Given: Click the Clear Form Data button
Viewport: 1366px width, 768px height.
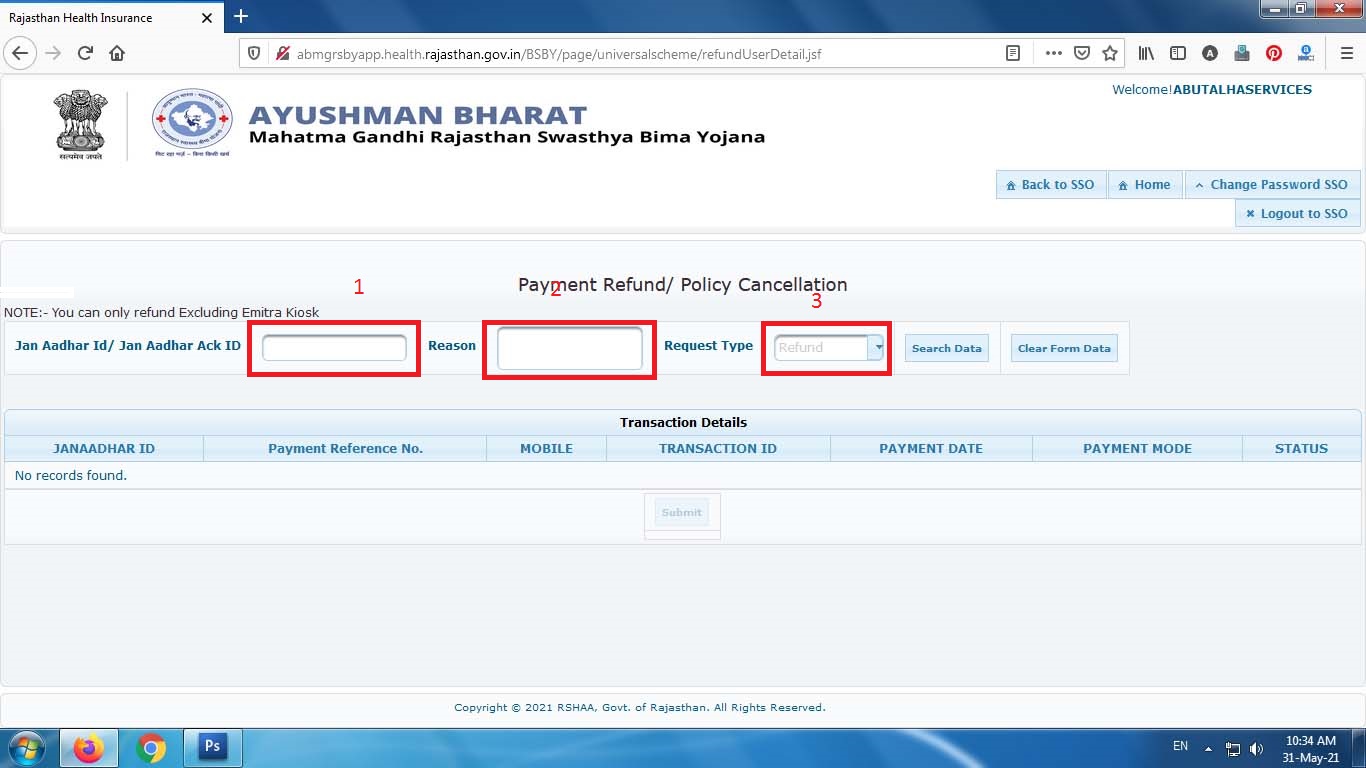Looking at the screenshot, I should pyautogui.click(x=1064, y=348).
